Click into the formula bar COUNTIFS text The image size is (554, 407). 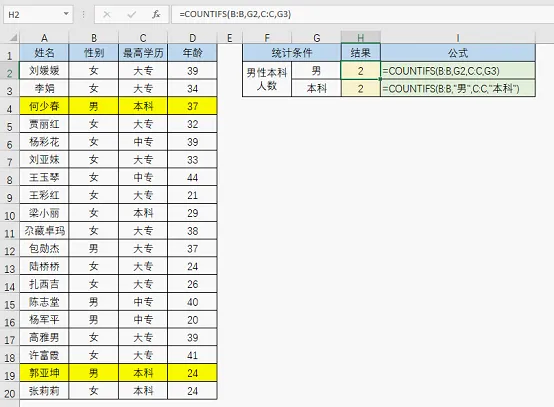(235, 14)
